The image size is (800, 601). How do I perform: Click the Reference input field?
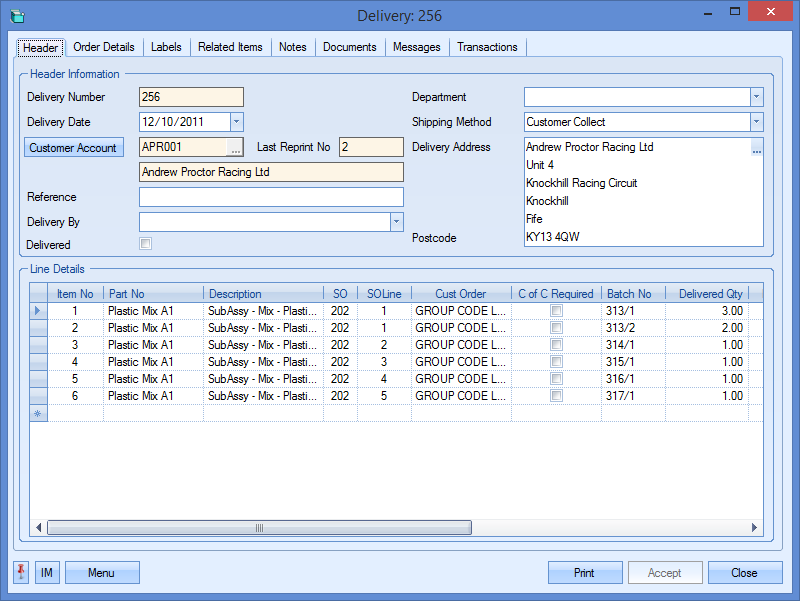pyautogui.click(x=271, y=197)
